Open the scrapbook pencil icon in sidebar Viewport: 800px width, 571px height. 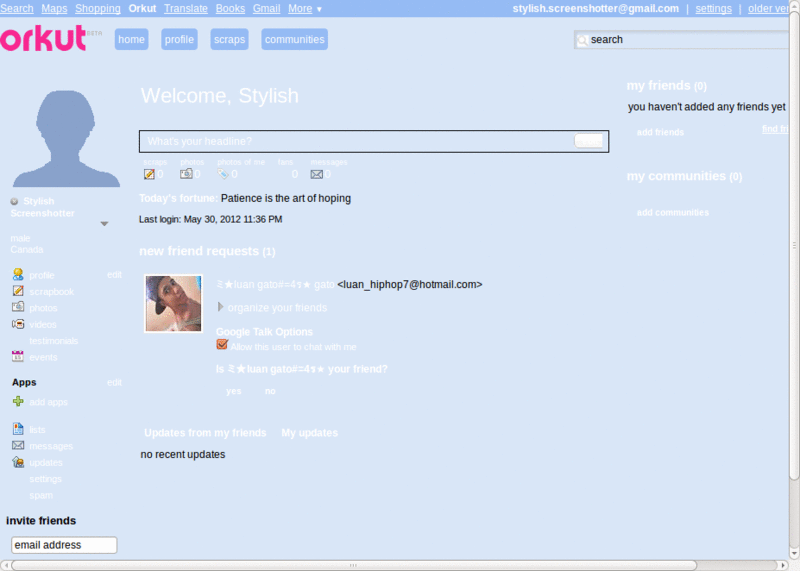18,291
